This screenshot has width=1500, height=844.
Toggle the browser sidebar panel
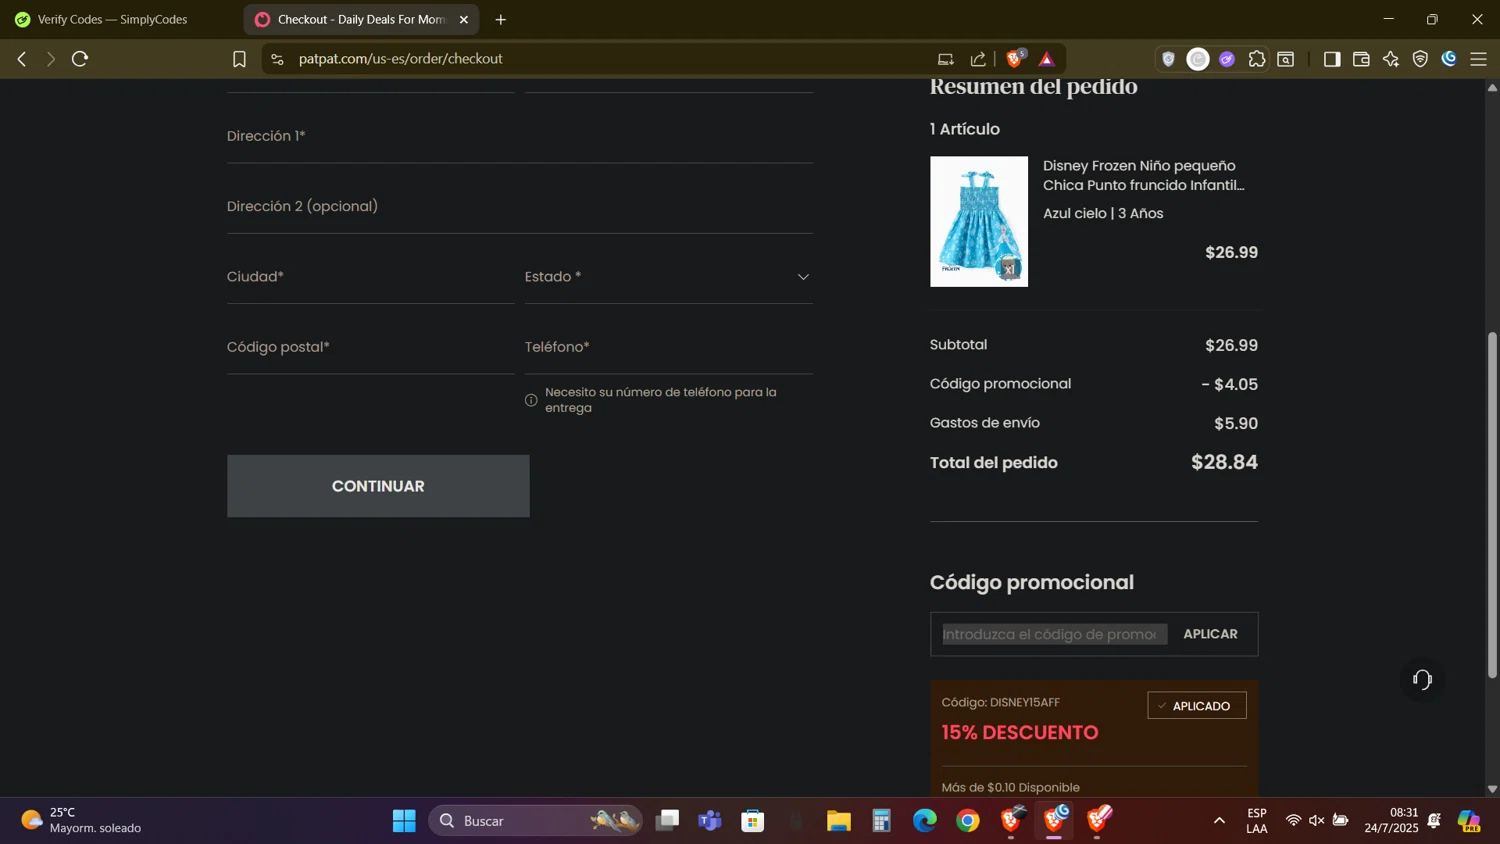(1332, 59)
